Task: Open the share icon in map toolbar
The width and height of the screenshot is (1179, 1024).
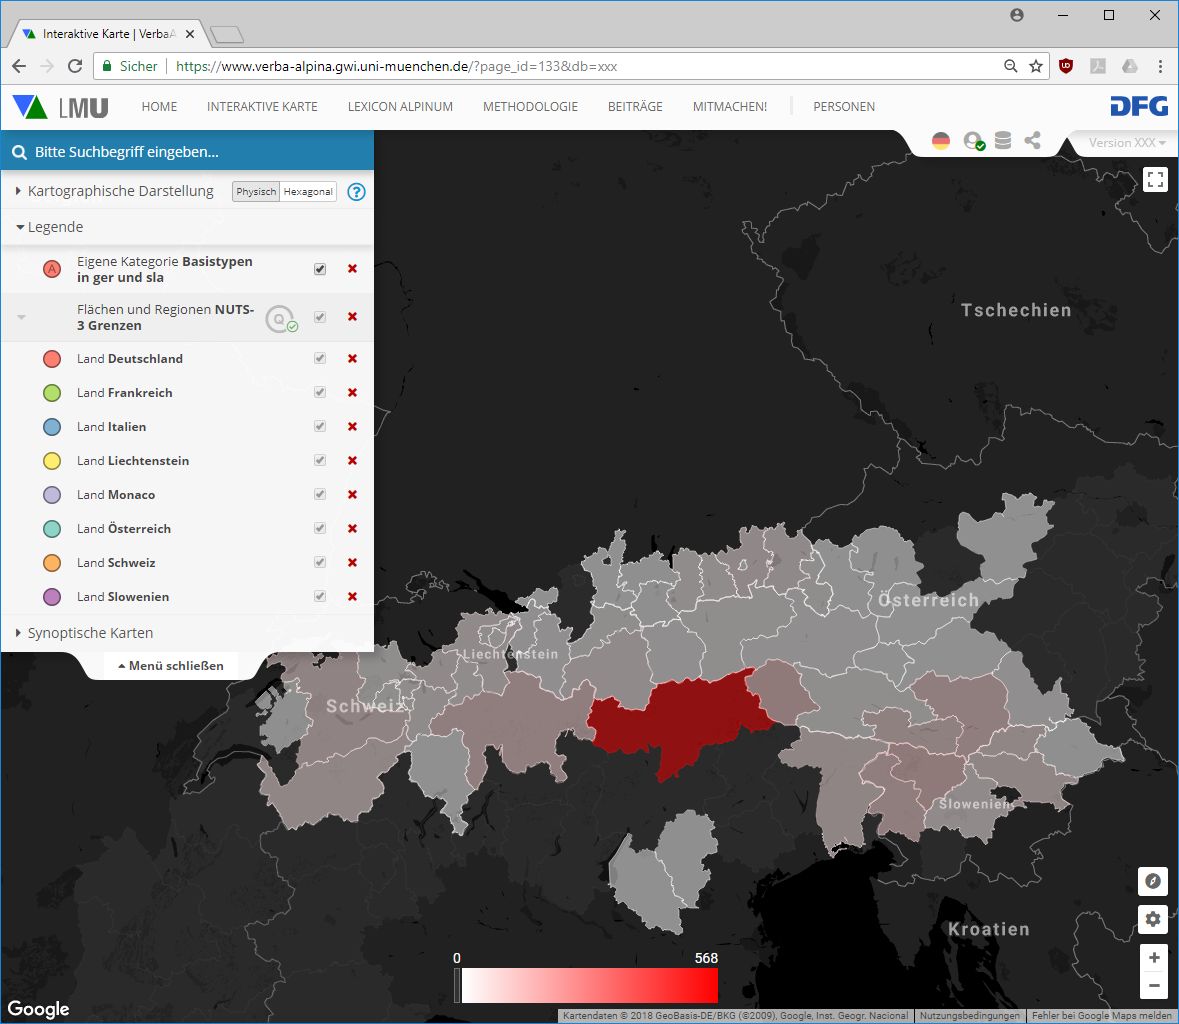Action: click(x=1032, y=141)
